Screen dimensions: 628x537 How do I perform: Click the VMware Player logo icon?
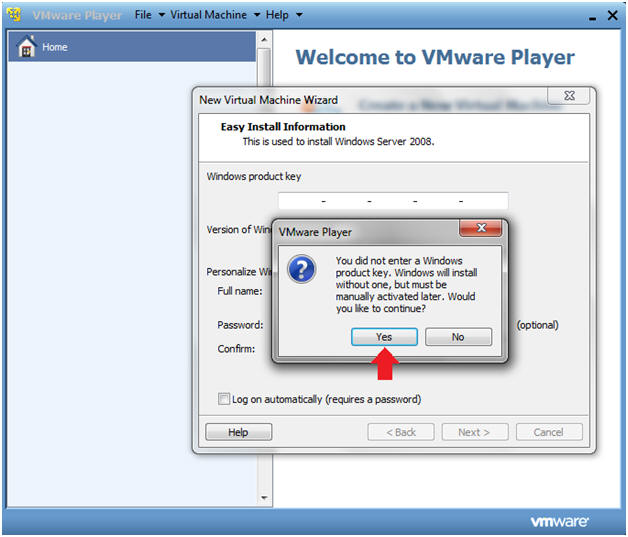[x=14, y=14]
